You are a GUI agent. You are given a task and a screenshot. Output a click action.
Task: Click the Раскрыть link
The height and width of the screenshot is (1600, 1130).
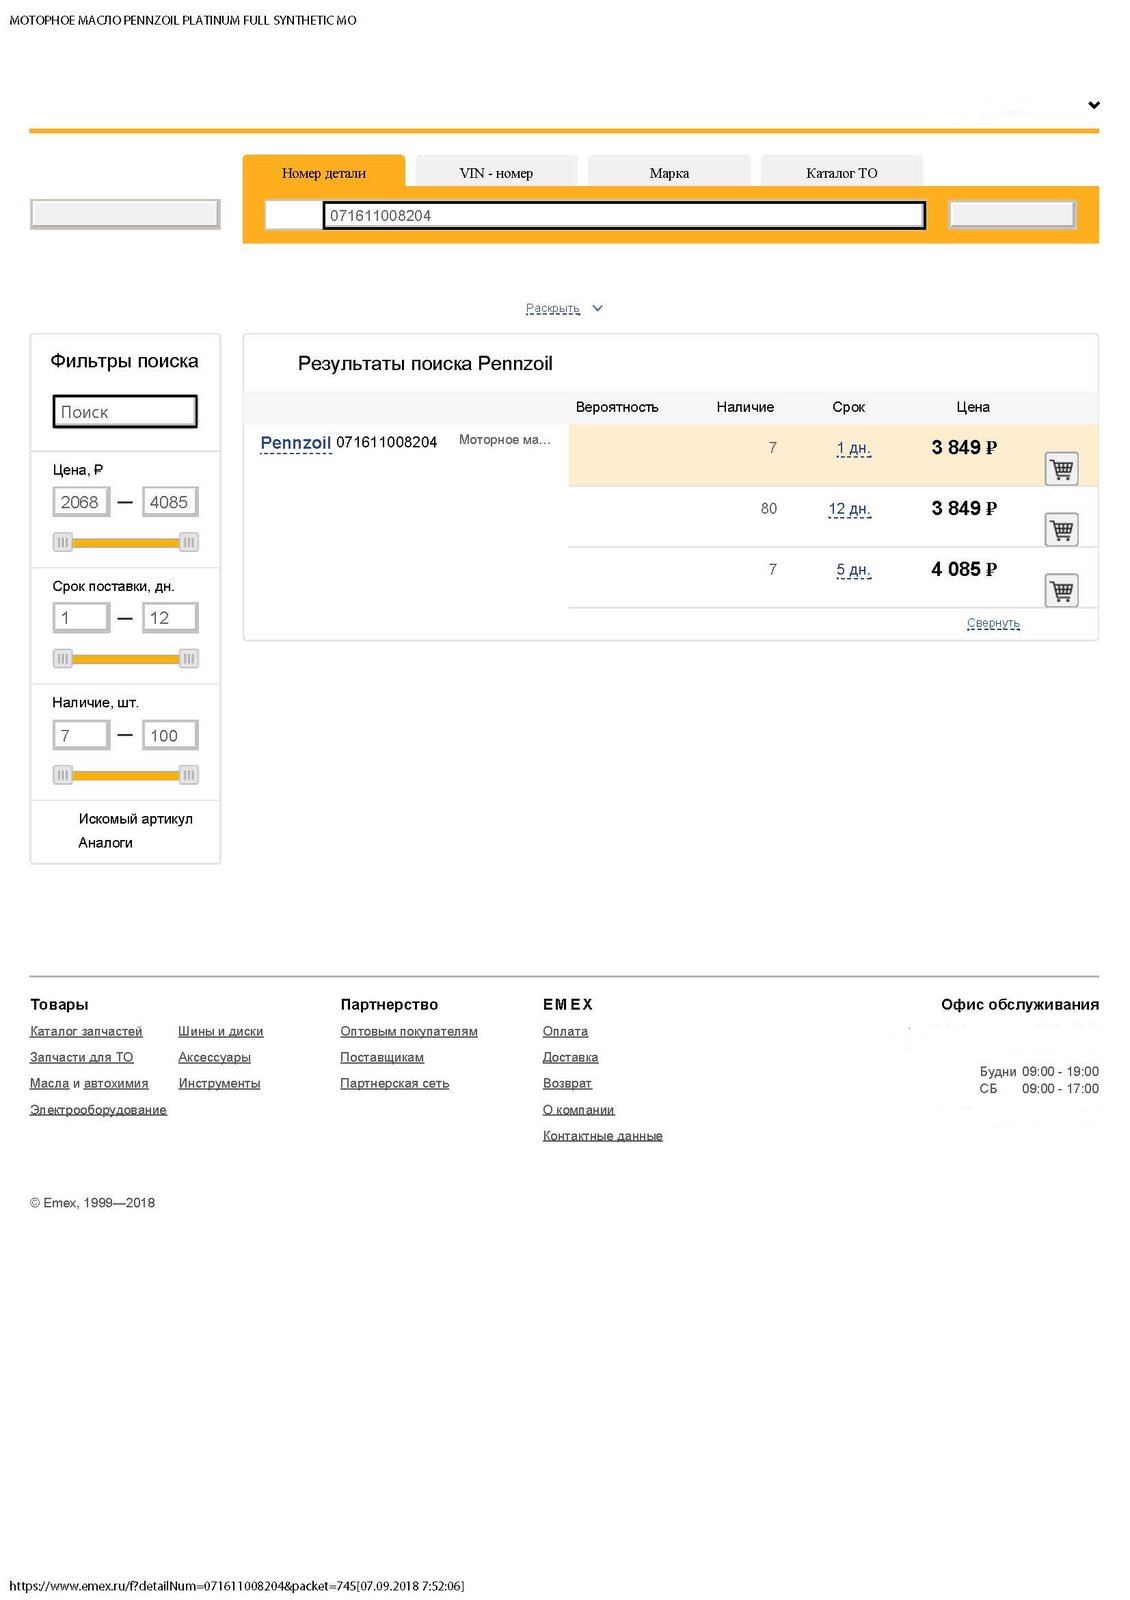[x=553, y=308]
